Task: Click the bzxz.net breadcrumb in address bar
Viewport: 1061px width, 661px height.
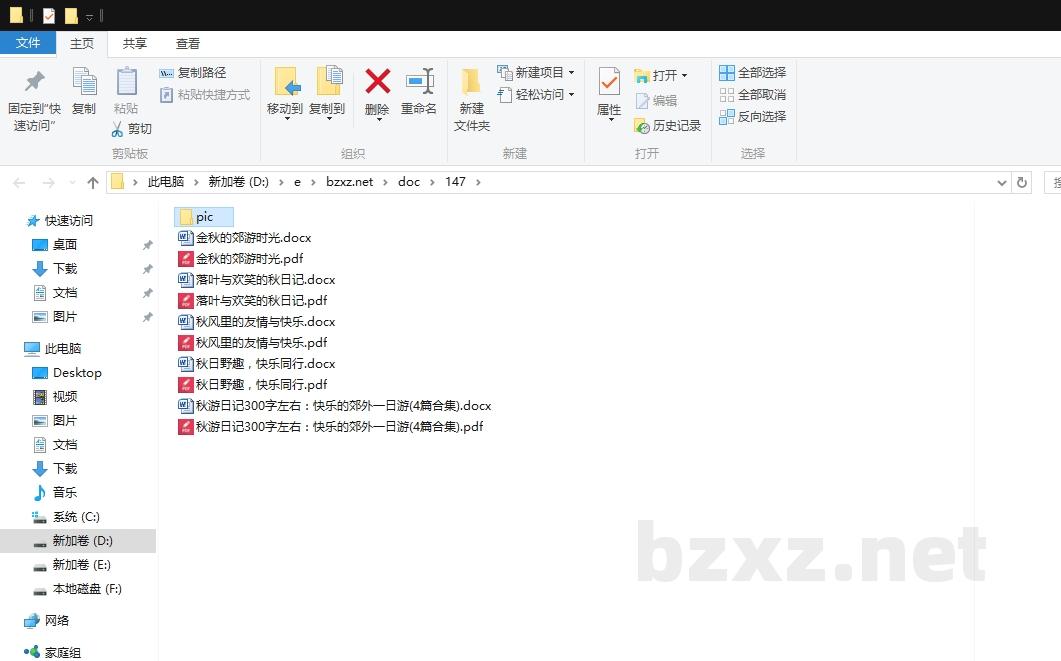Action: point(349,182)
